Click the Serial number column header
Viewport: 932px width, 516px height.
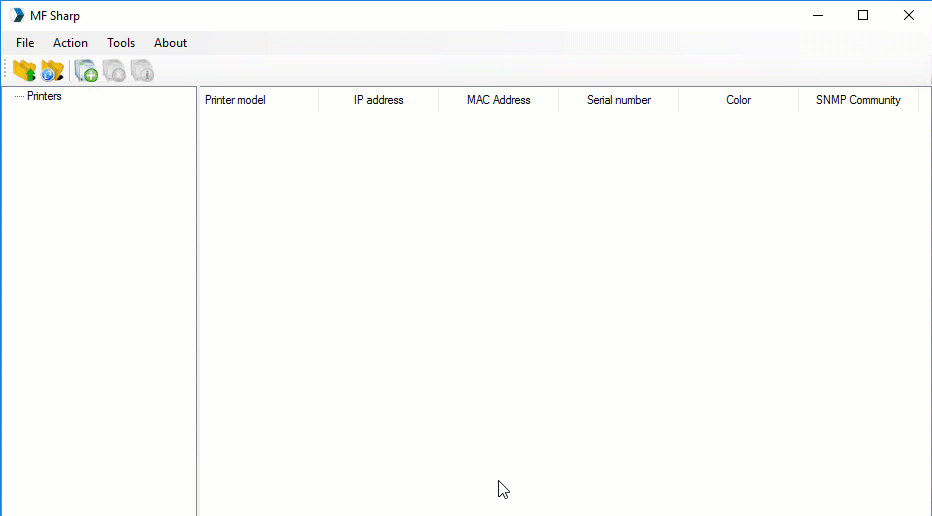(618, 100)
